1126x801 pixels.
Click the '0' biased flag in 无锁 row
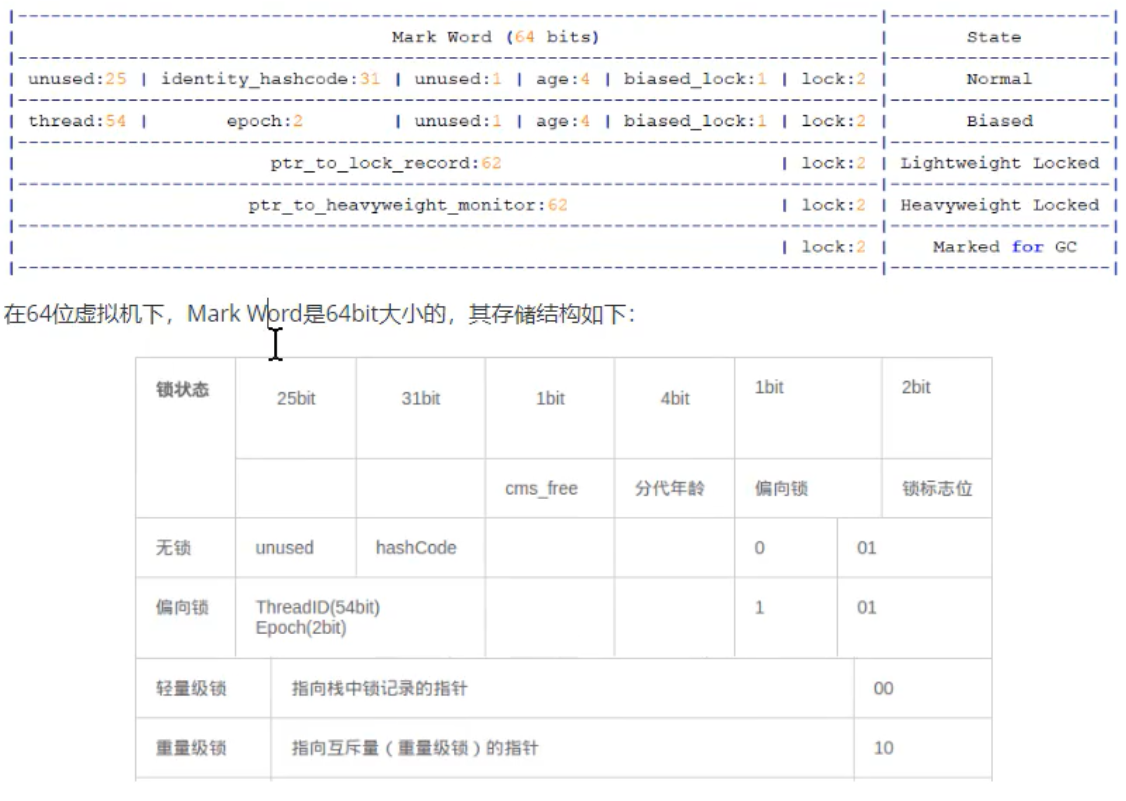759,547
